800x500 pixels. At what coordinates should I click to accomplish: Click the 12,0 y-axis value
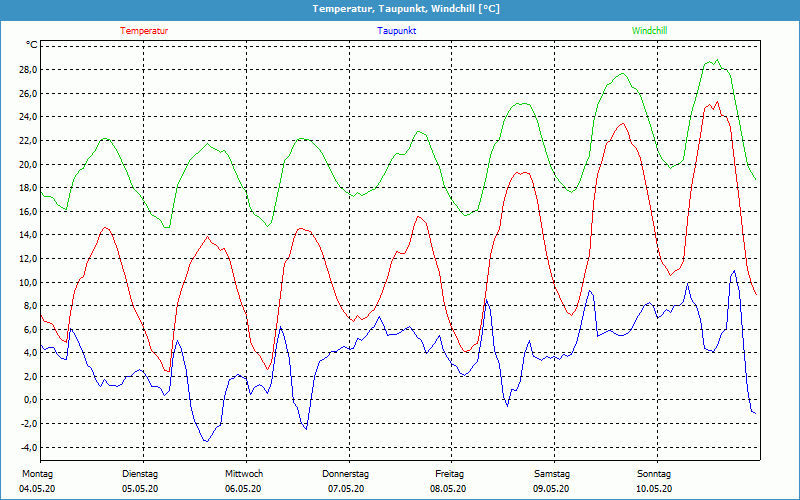pyautogui.click(x=28, y=259)
